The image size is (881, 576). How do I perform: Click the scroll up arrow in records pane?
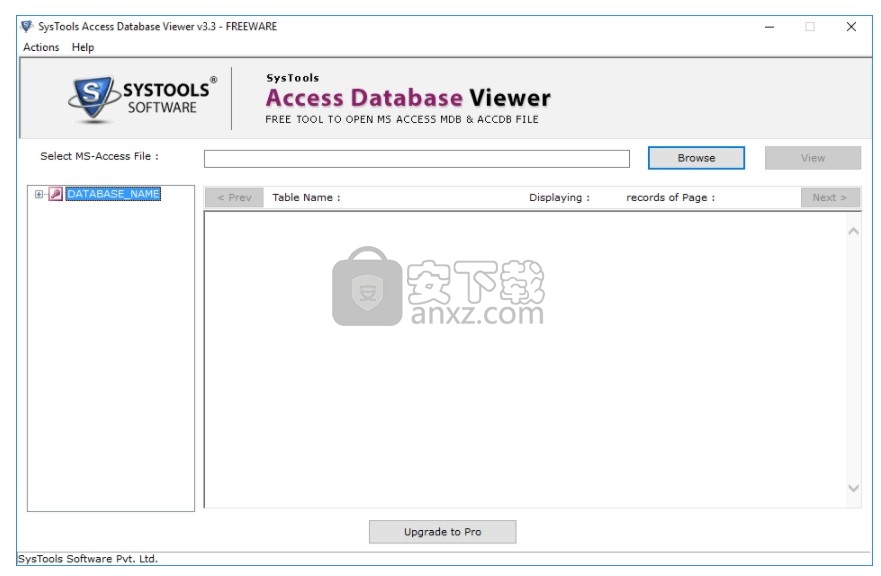click(853, 232)
